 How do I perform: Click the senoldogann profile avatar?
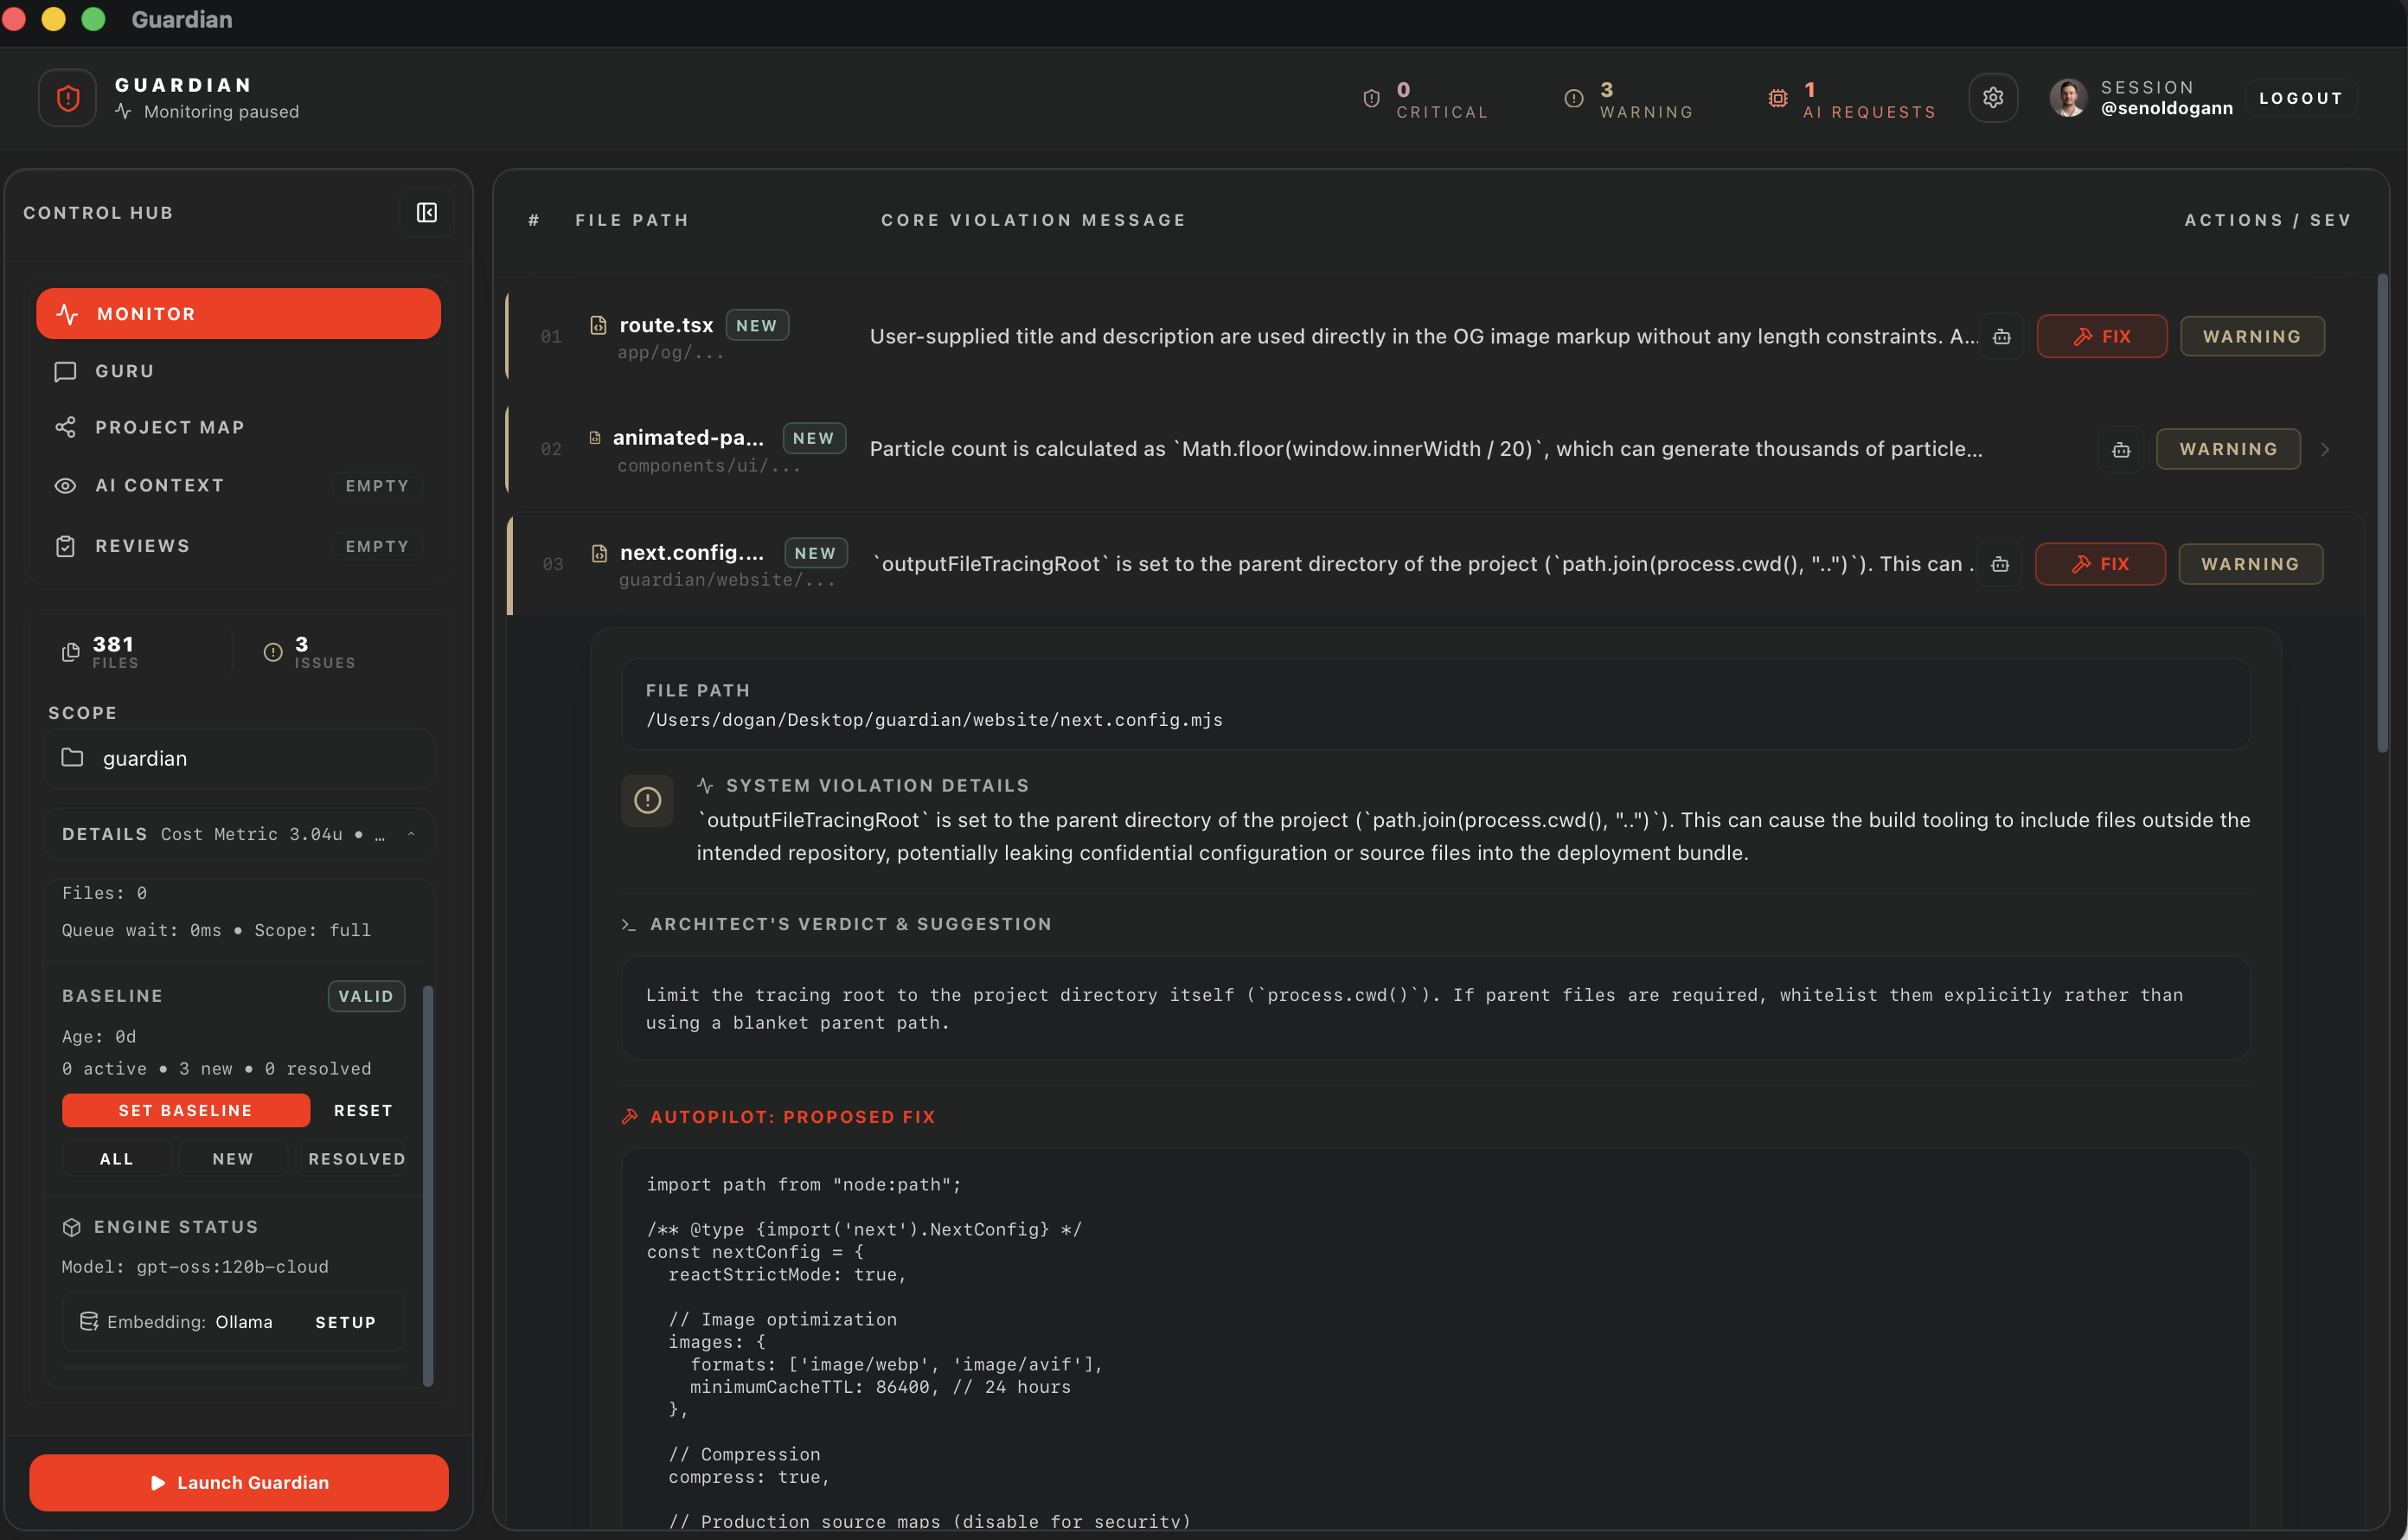point(2068,97)
